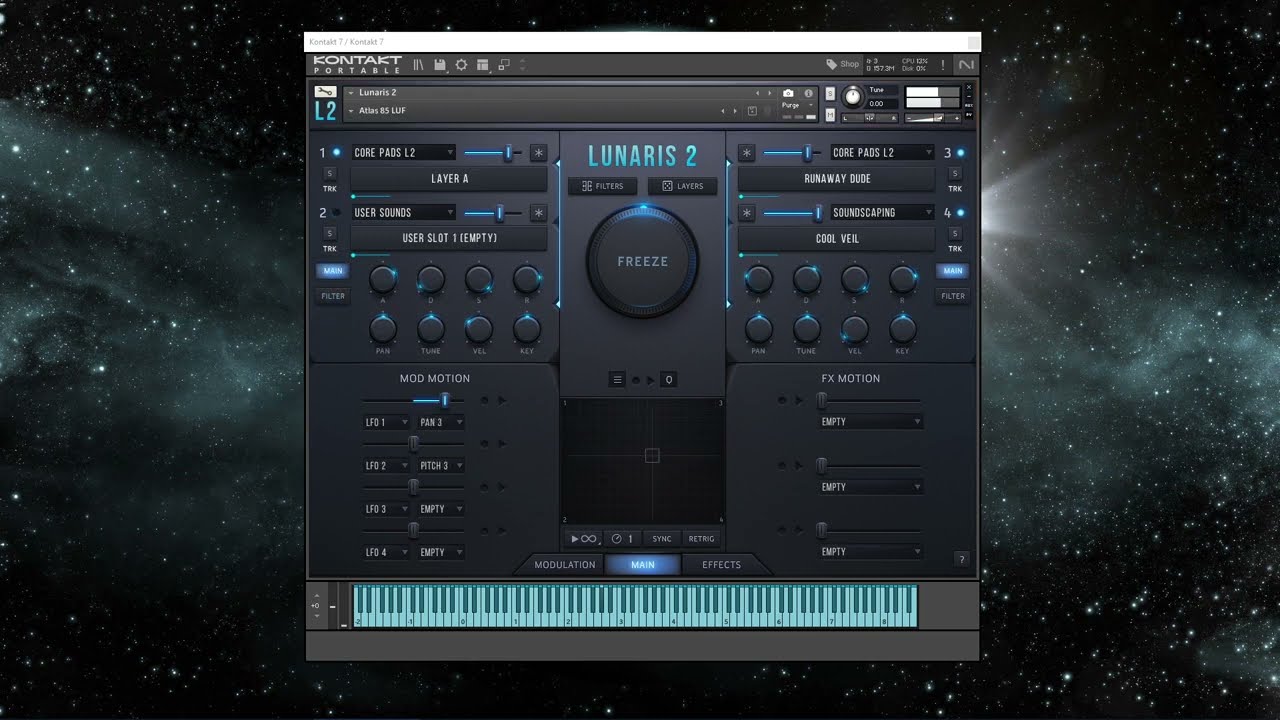Solo the instrument with header S button
Screen dimensions: 1280x720
click(830, 93)
